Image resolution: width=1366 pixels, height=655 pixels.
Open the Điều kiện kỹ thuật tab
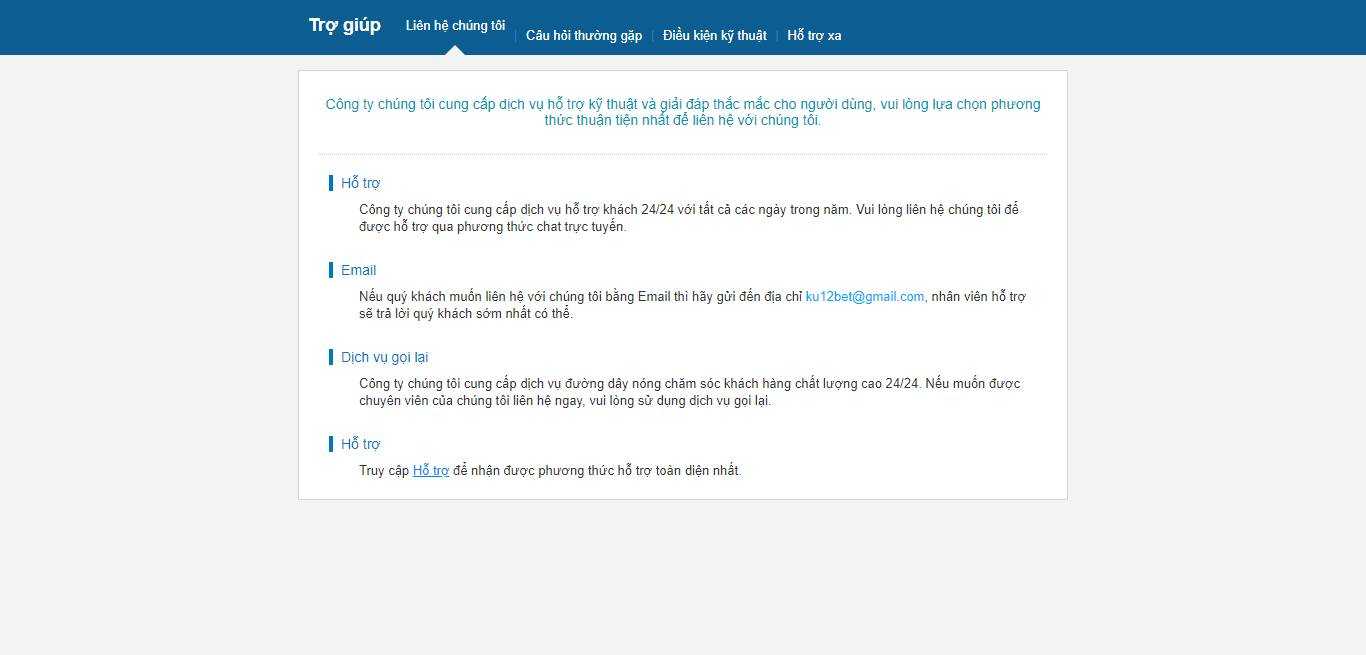click(x=714, y=36)
